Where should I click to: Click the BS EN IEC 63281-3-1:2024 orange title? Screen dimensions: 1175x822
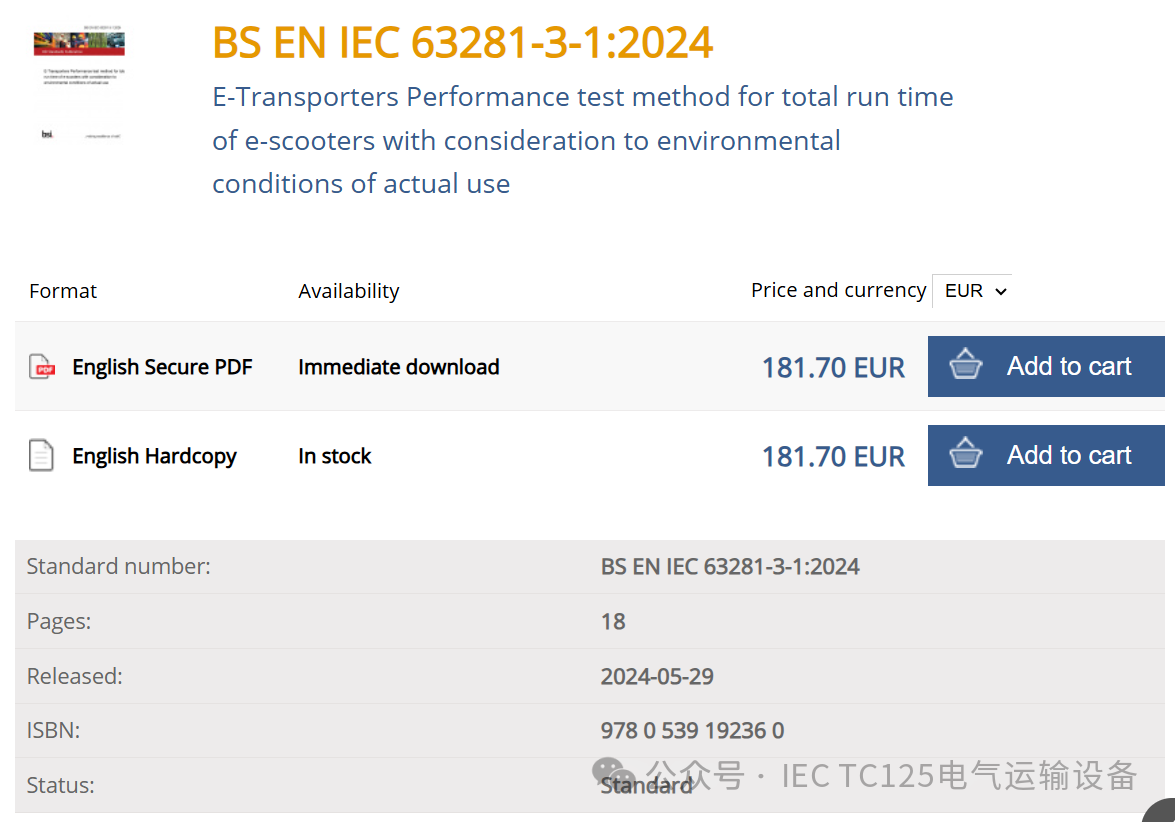(462, 43)
